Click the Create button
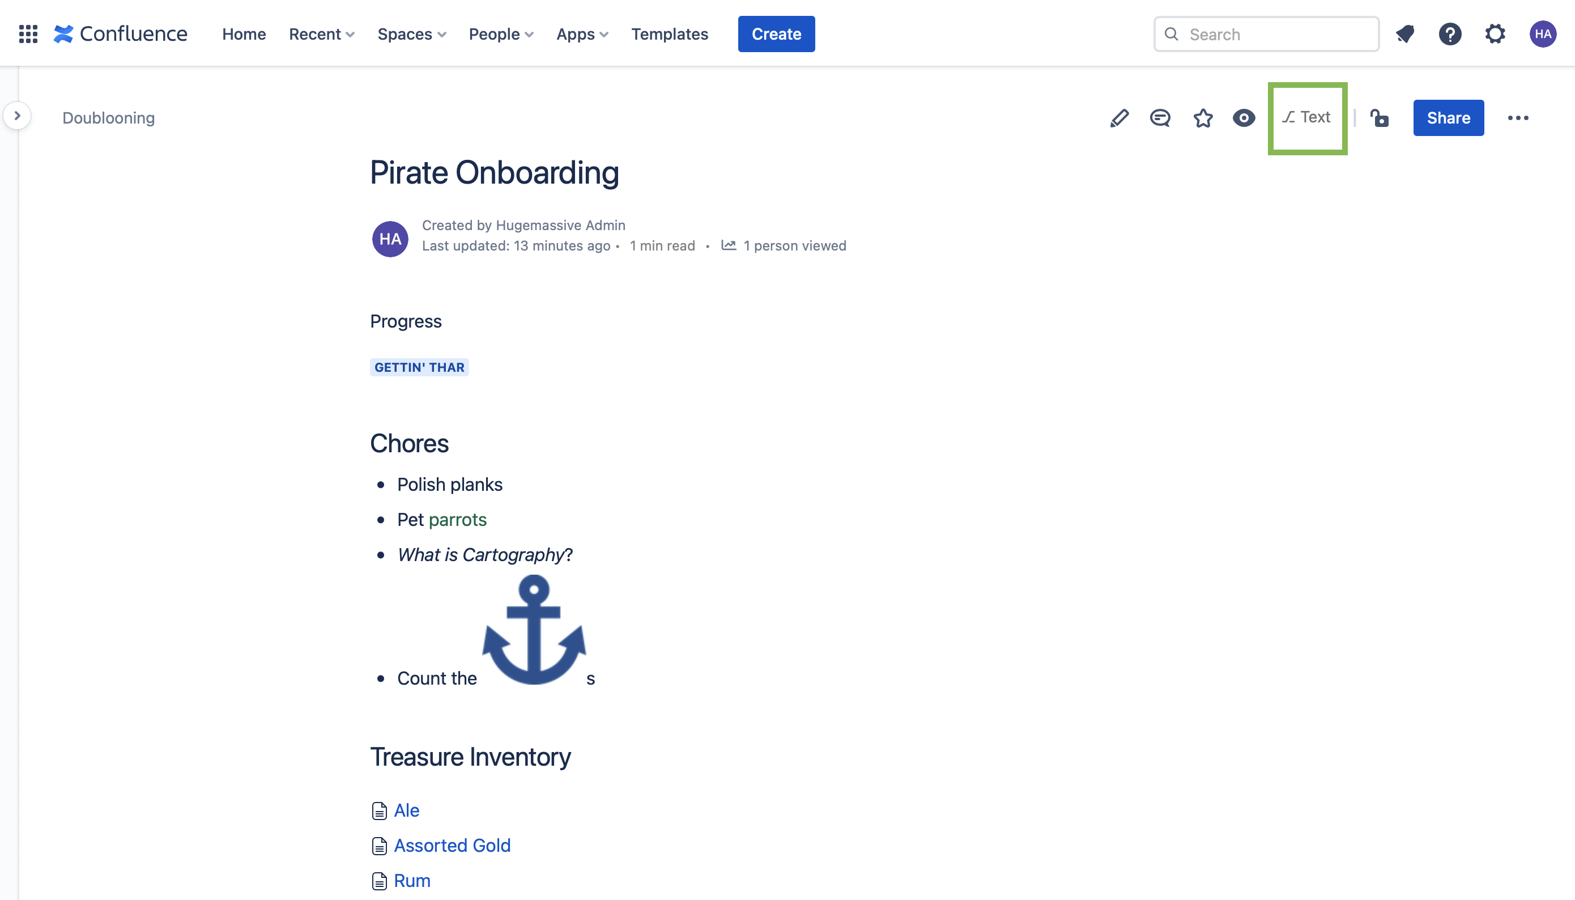Screen dimensions: 1575x900 tap(776, 34)
